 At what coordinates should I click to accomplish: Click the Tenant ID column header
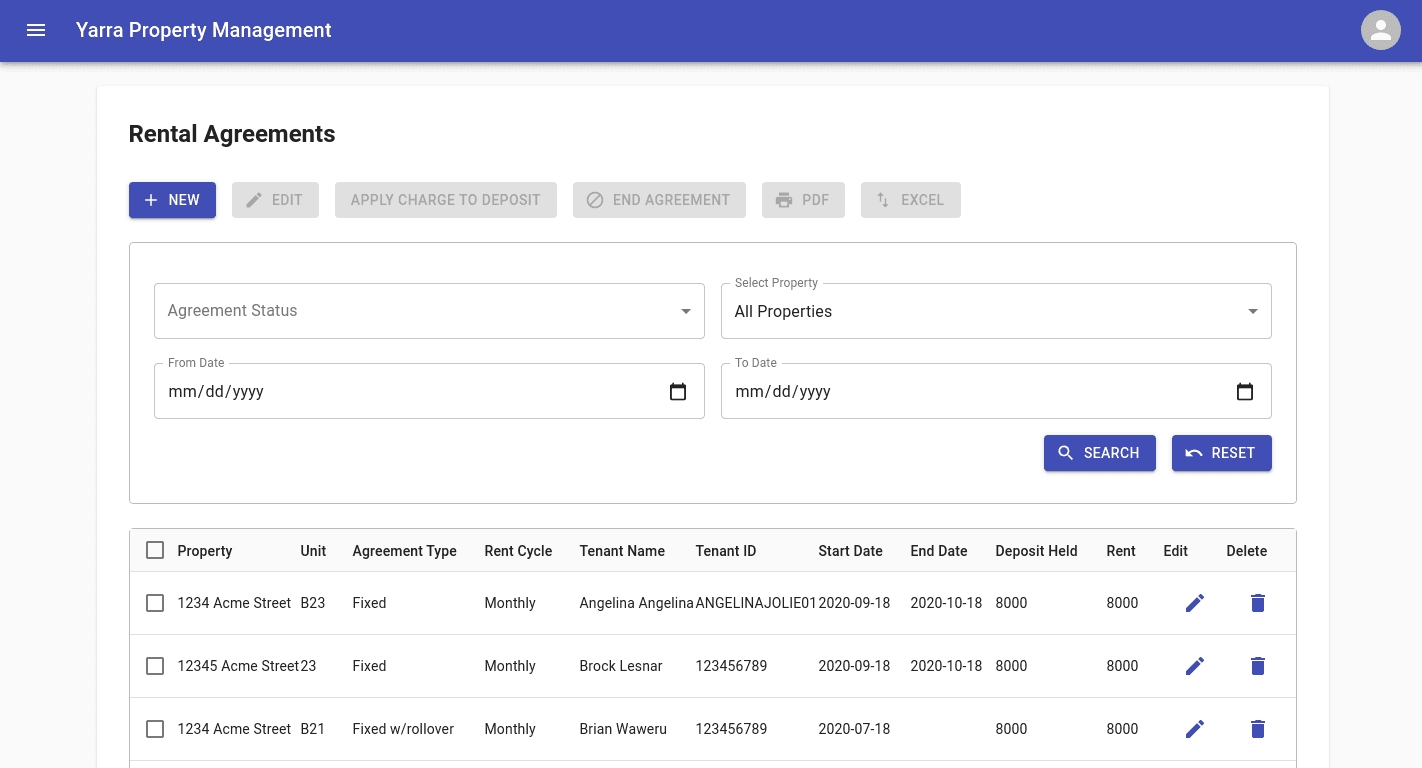click(726, 551)
